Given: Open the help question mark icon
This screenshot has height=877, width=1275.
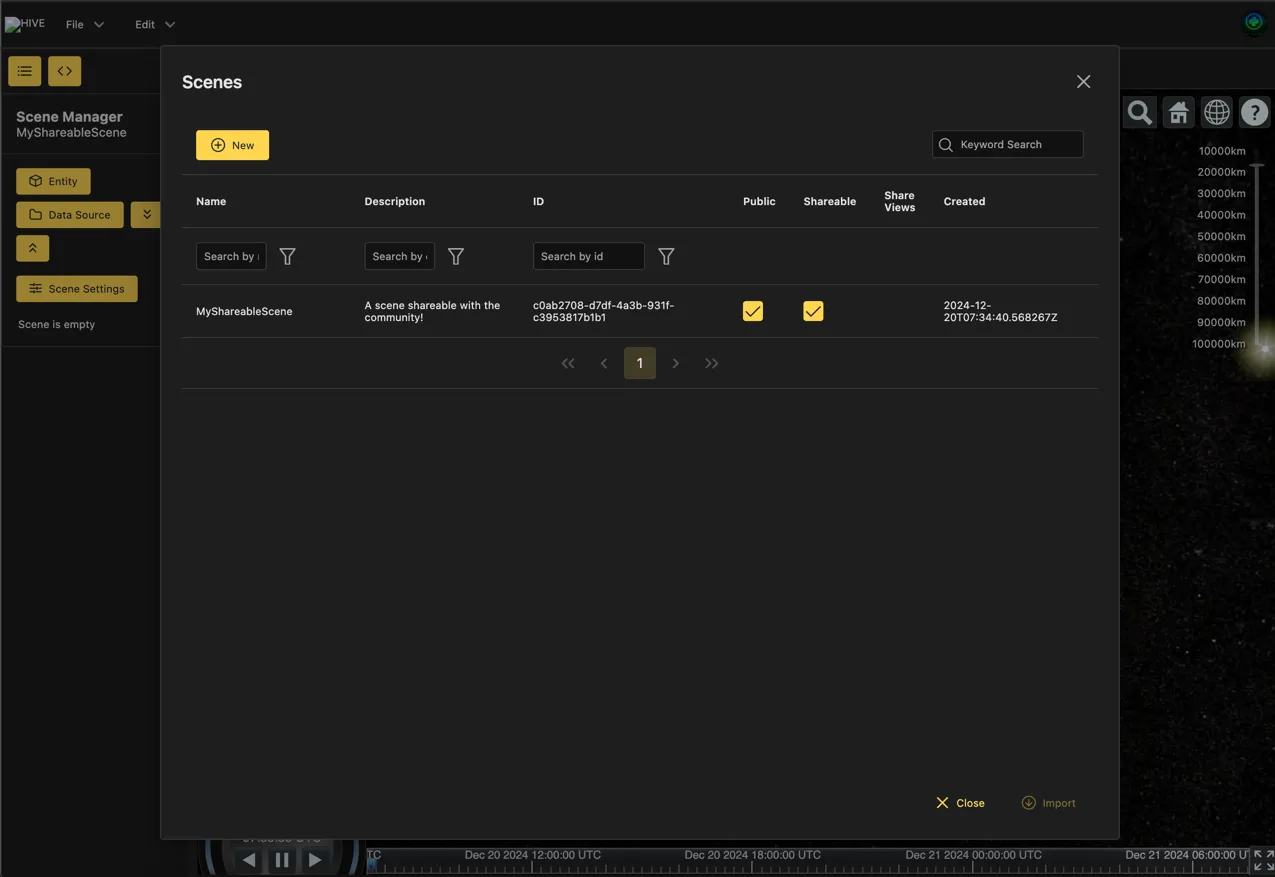Looking at the screenshot, I should [1254, 111].
